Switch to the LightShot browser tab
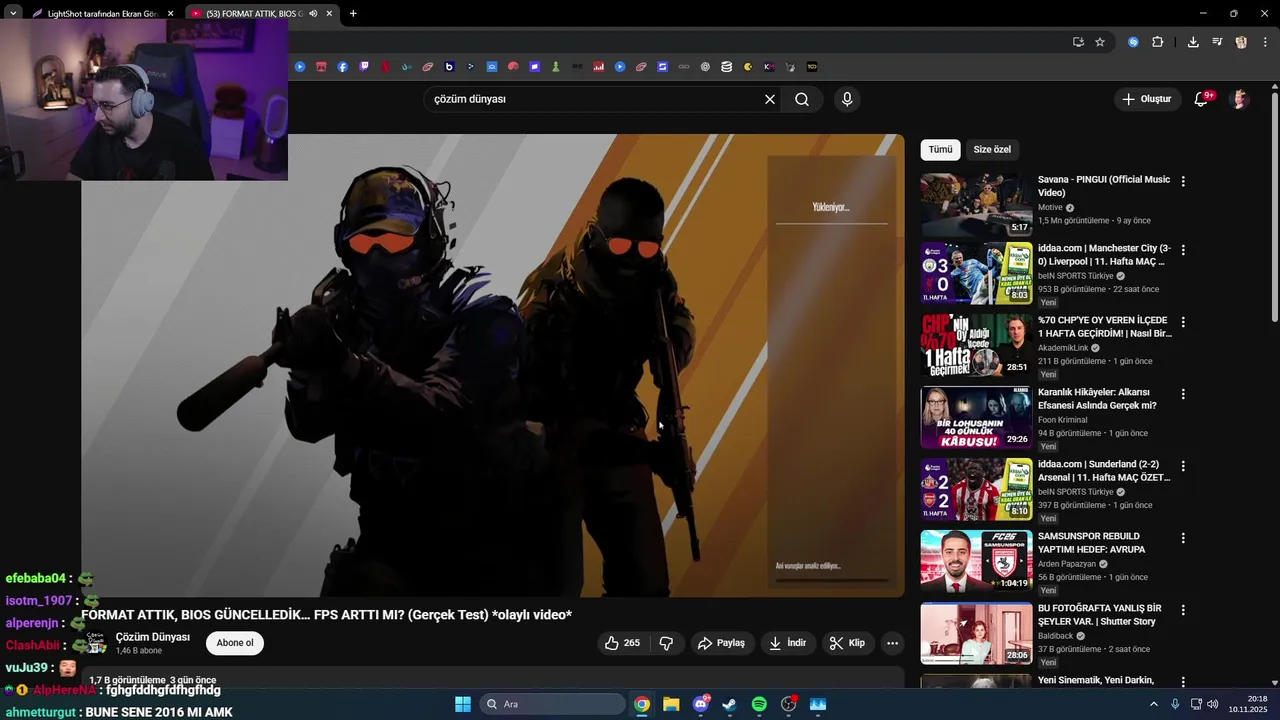This screenshot has height=720, width=1280. (102, 14)
